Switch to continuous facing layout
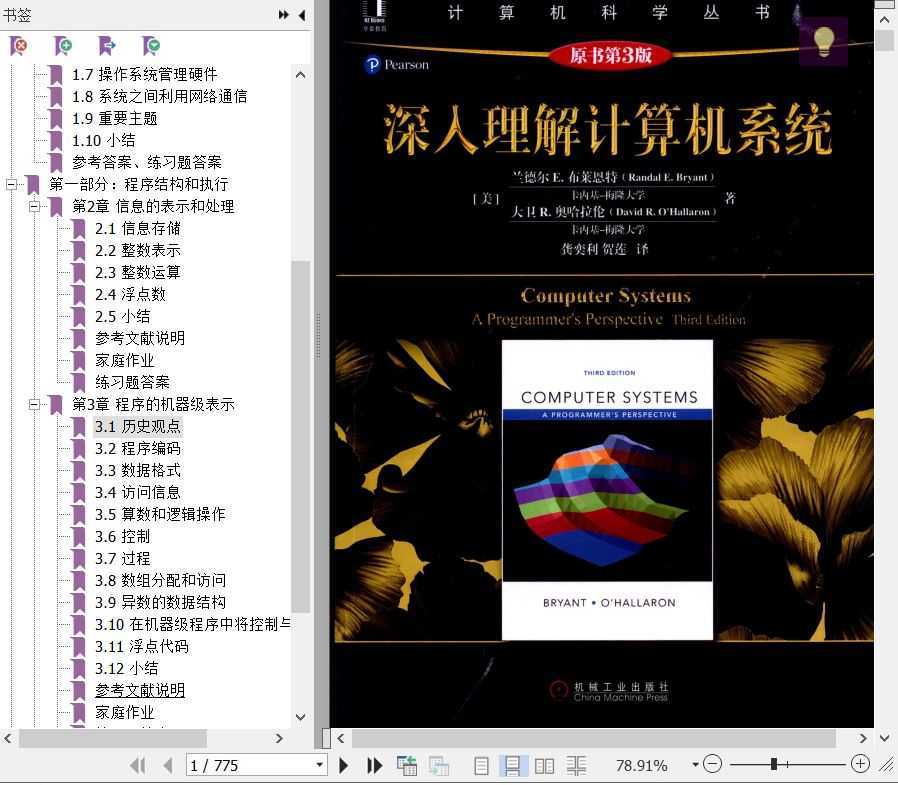This screenshot has height=785, width=898. click(x=576, y=766)
